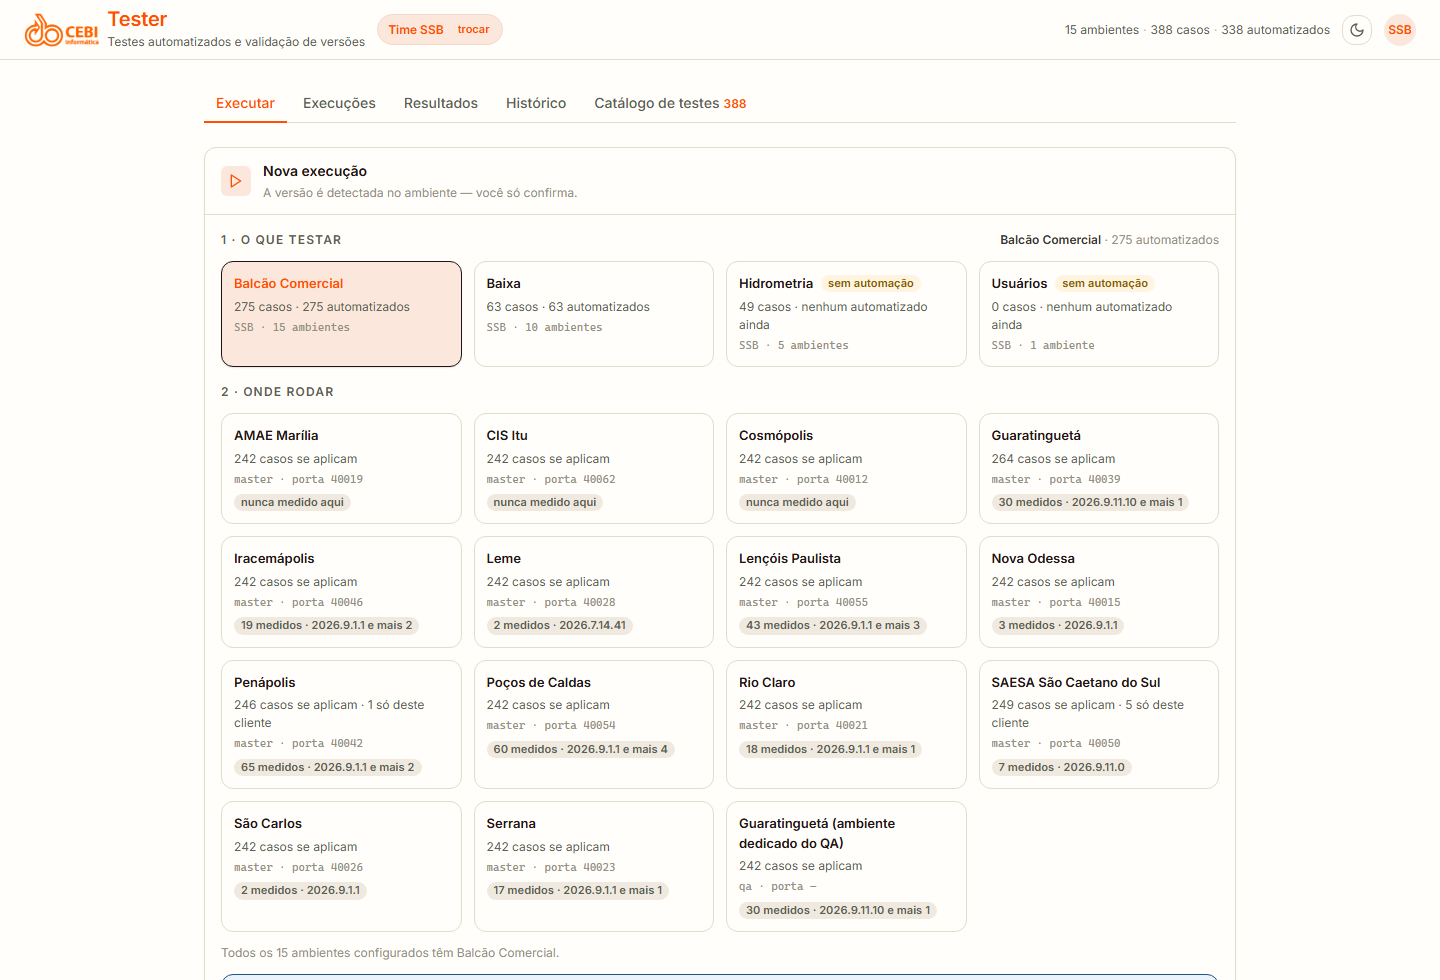Open the Execuções tab
Image resolution: width=1440 pixels, height=980 pixels.
coord(339,103)
